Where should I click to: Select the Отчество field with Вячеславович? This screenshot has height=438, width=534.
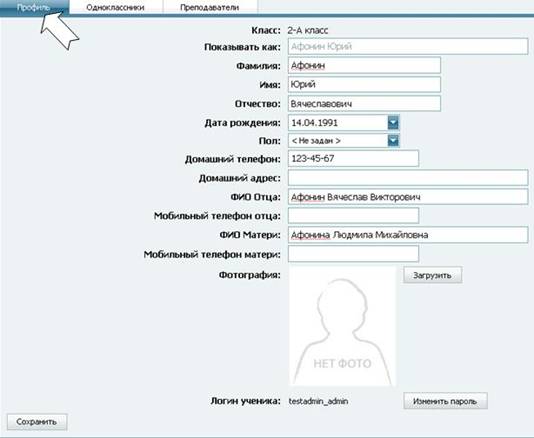[364, 104]
